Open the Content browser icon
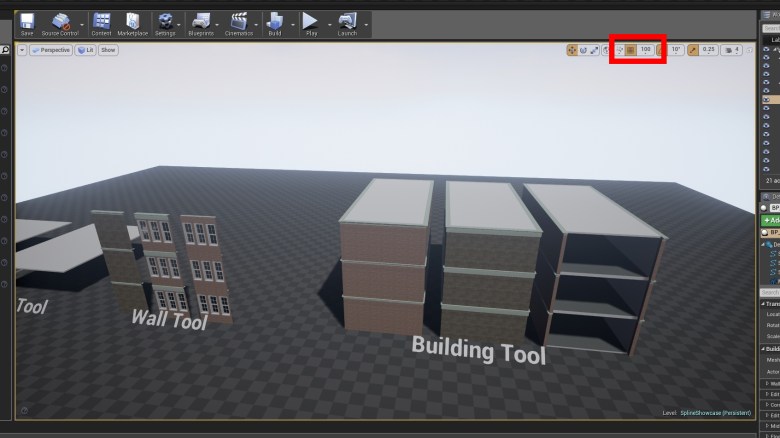 tap(101, 22)
